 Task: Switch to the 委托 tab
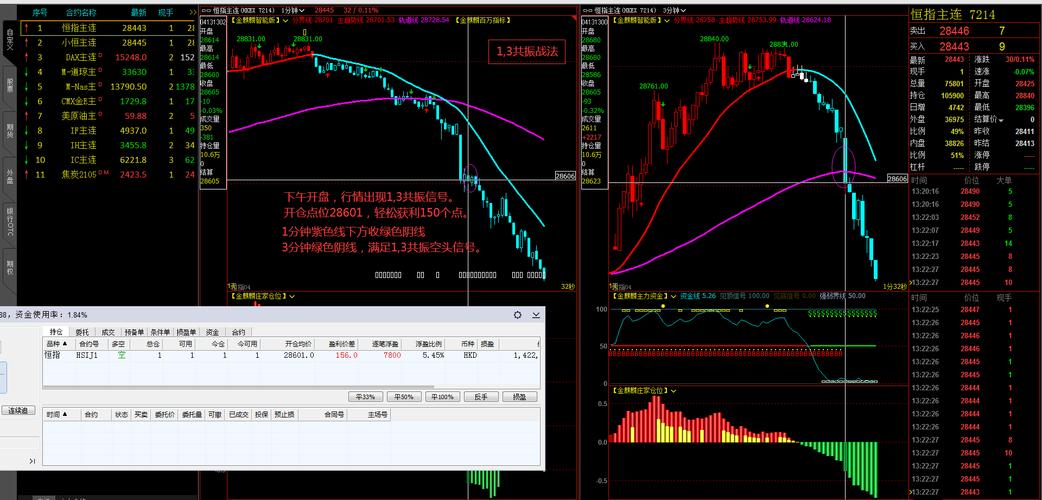(x=82, y=331)
